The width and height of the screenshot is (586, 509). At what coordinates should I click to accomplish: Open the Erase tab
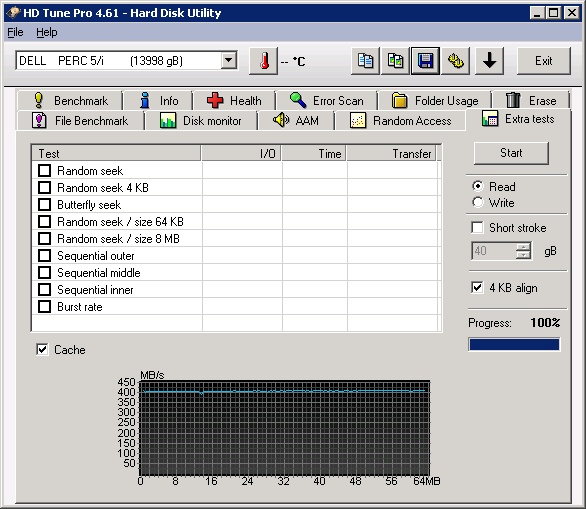[x=531, y=101]
